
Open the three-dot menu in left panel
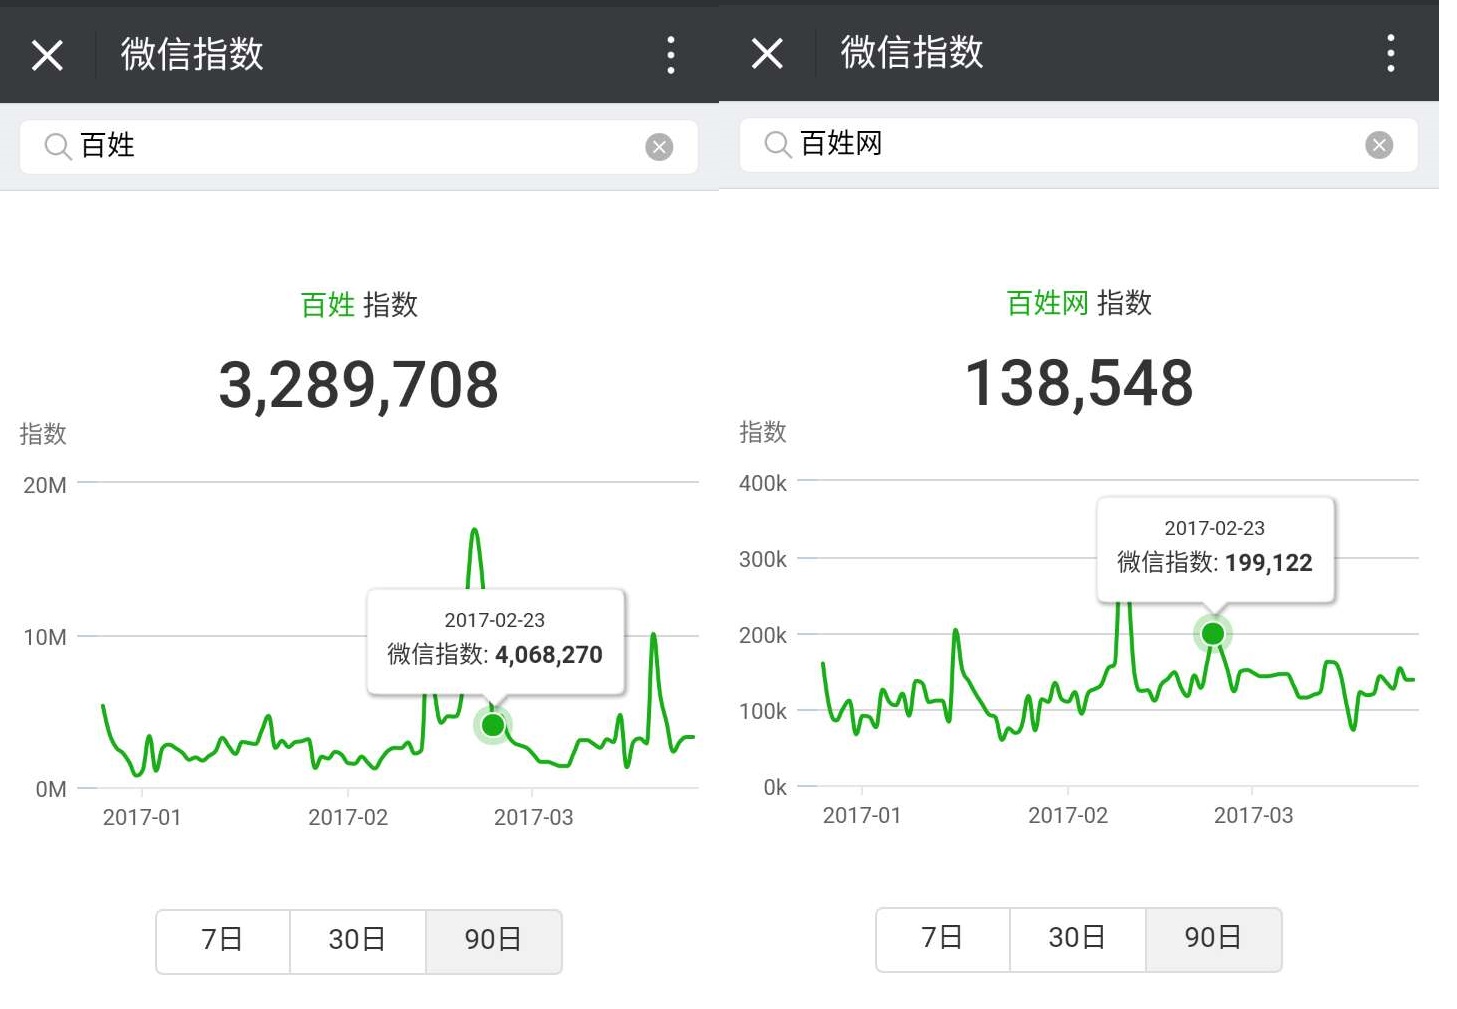671,55
